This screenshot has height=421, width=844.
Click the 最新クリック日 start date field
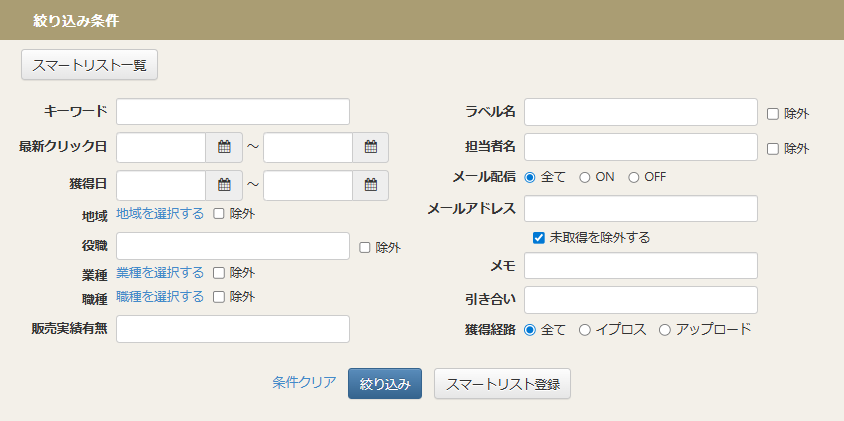tap(161, 147)
